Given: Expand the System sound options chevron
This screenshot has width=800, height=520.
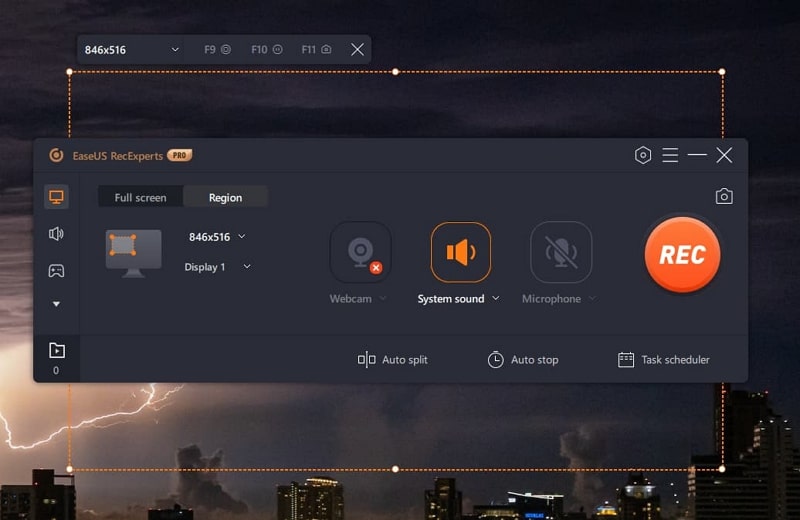Looking at the screenshot, I should [x=496, y=298].
